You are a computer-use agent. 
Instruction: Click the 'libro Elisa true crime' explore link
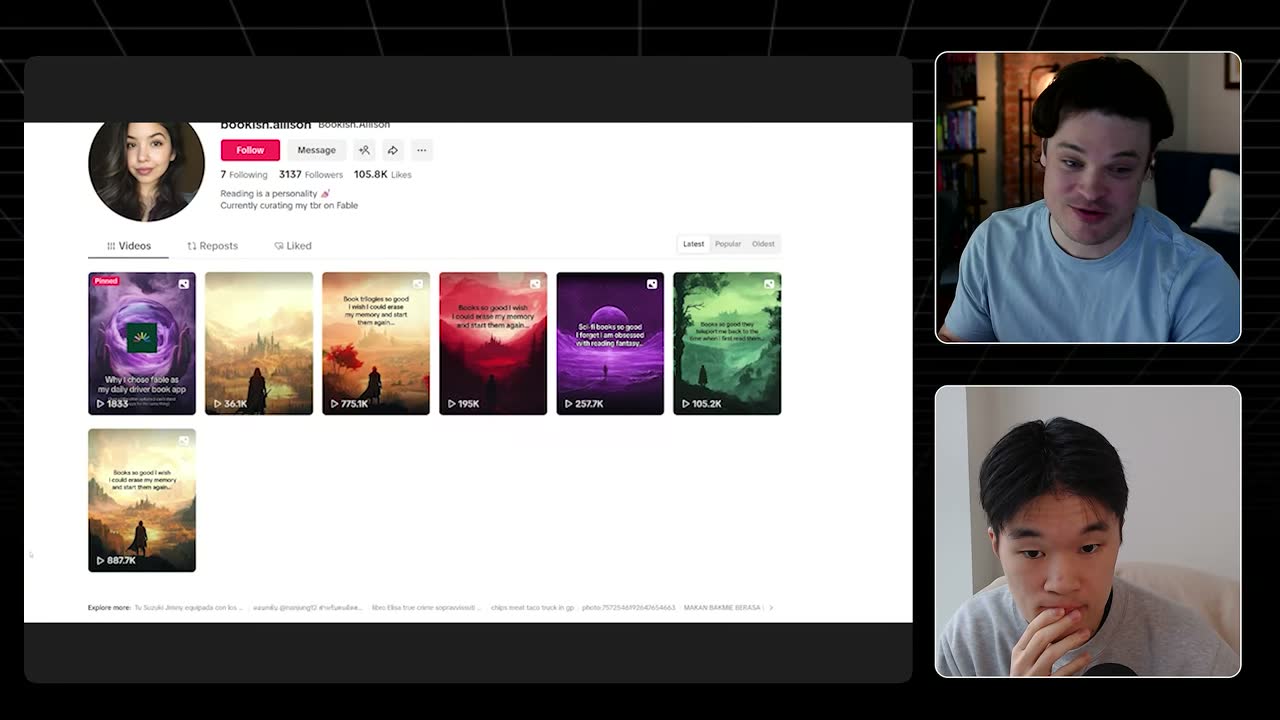tap(426, 607)
